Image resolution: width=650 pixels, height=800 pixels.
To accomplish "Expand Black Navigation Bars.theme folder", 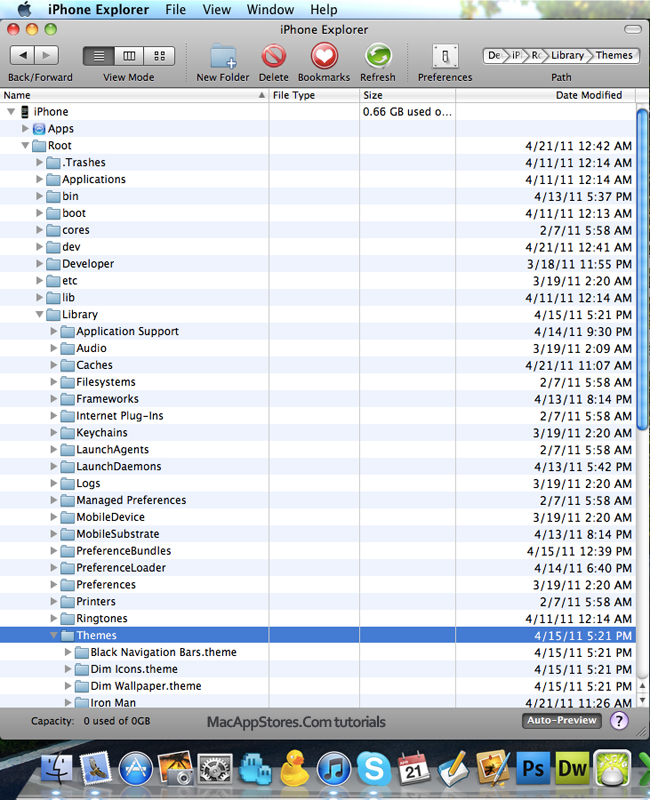I will click(68, 652).
